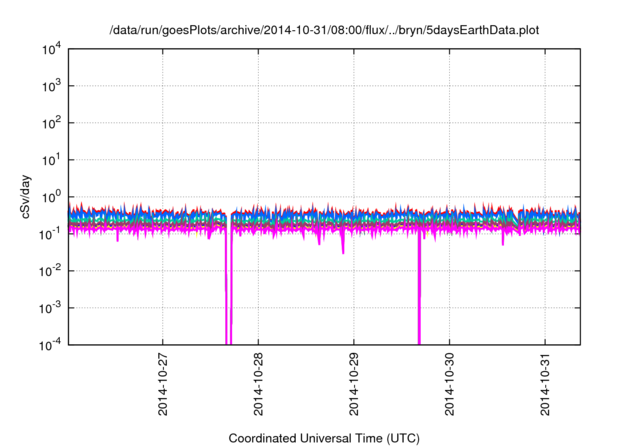The height and width of the screenshot is (448, 640).
Task: Click the magenta dropout spike before 2014-10-30
Action: (x=419, y=288)
